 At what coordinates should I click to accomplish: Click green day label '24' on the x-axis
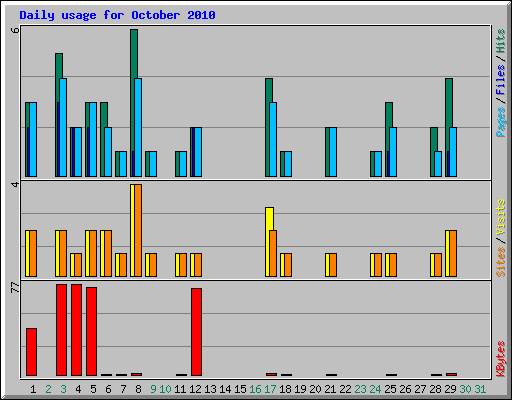[x=375, y=389]
